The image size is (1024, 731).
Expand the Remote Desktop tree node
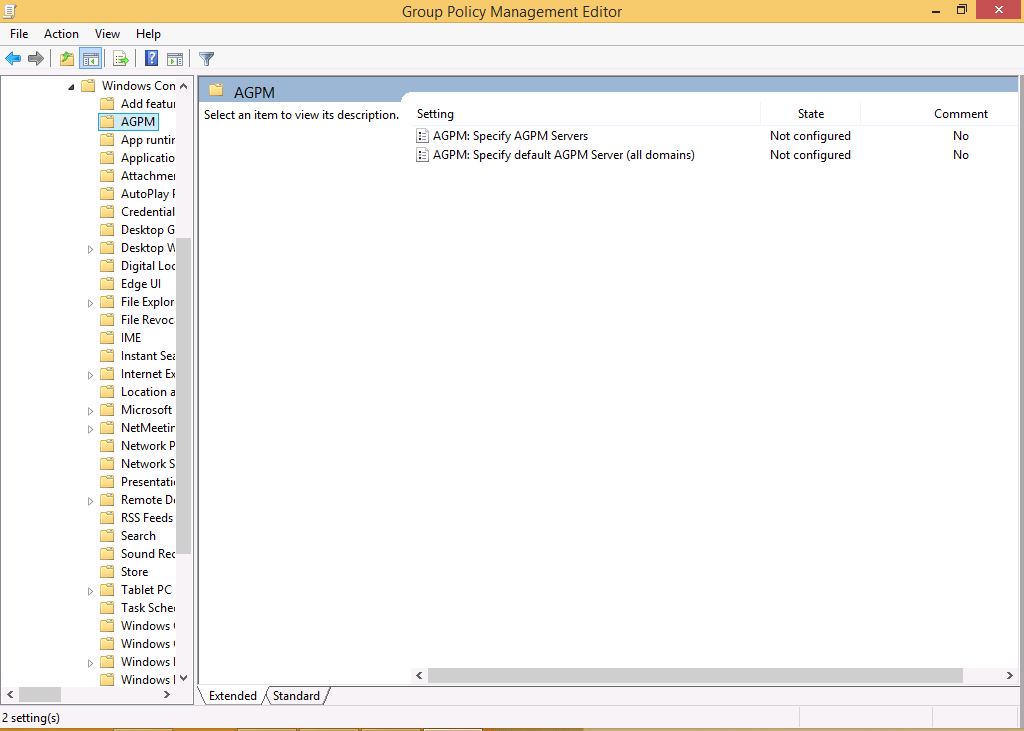tap(90, 500)
